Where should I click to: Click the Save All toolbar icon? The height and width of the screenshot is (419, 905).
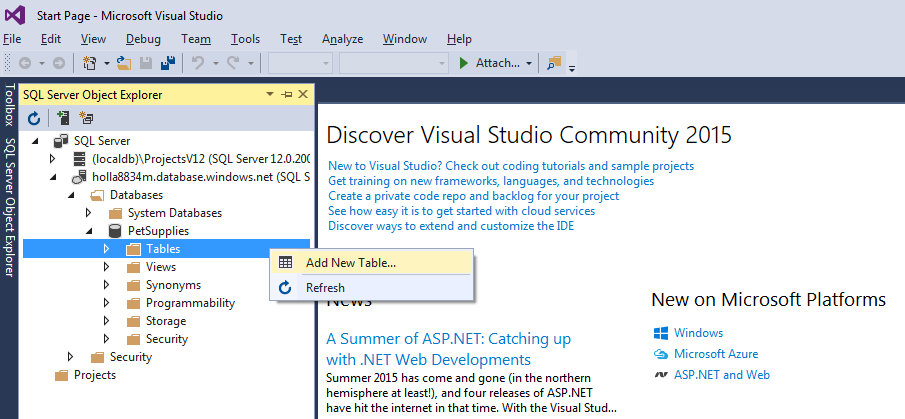168,63
